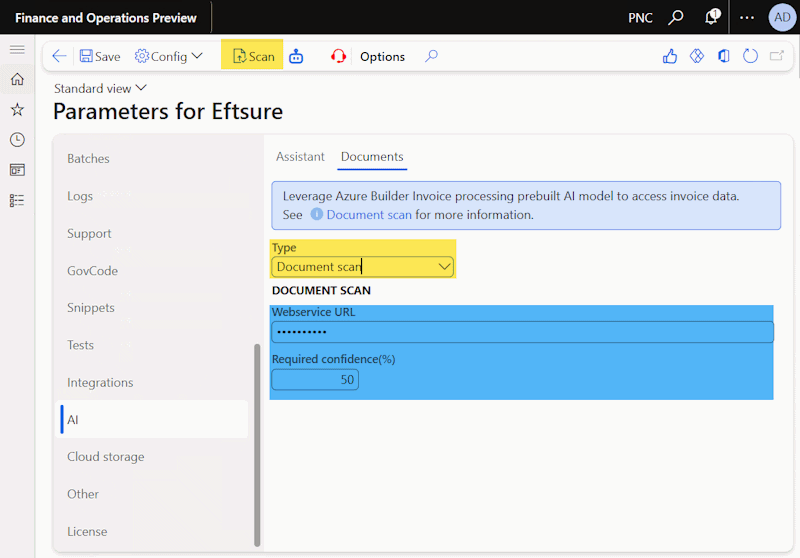Click the DOCUMENT SCAN group header
Viewport: 800px width, 558px height.
click(321, 290)
